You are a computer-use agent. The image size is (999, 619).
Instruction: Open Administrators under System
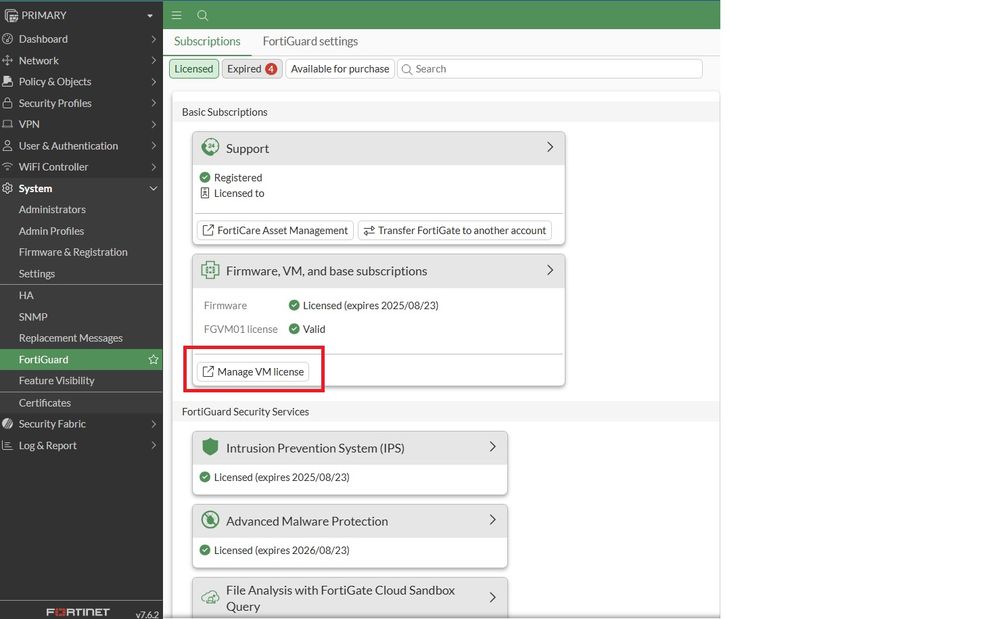[52, 210]
